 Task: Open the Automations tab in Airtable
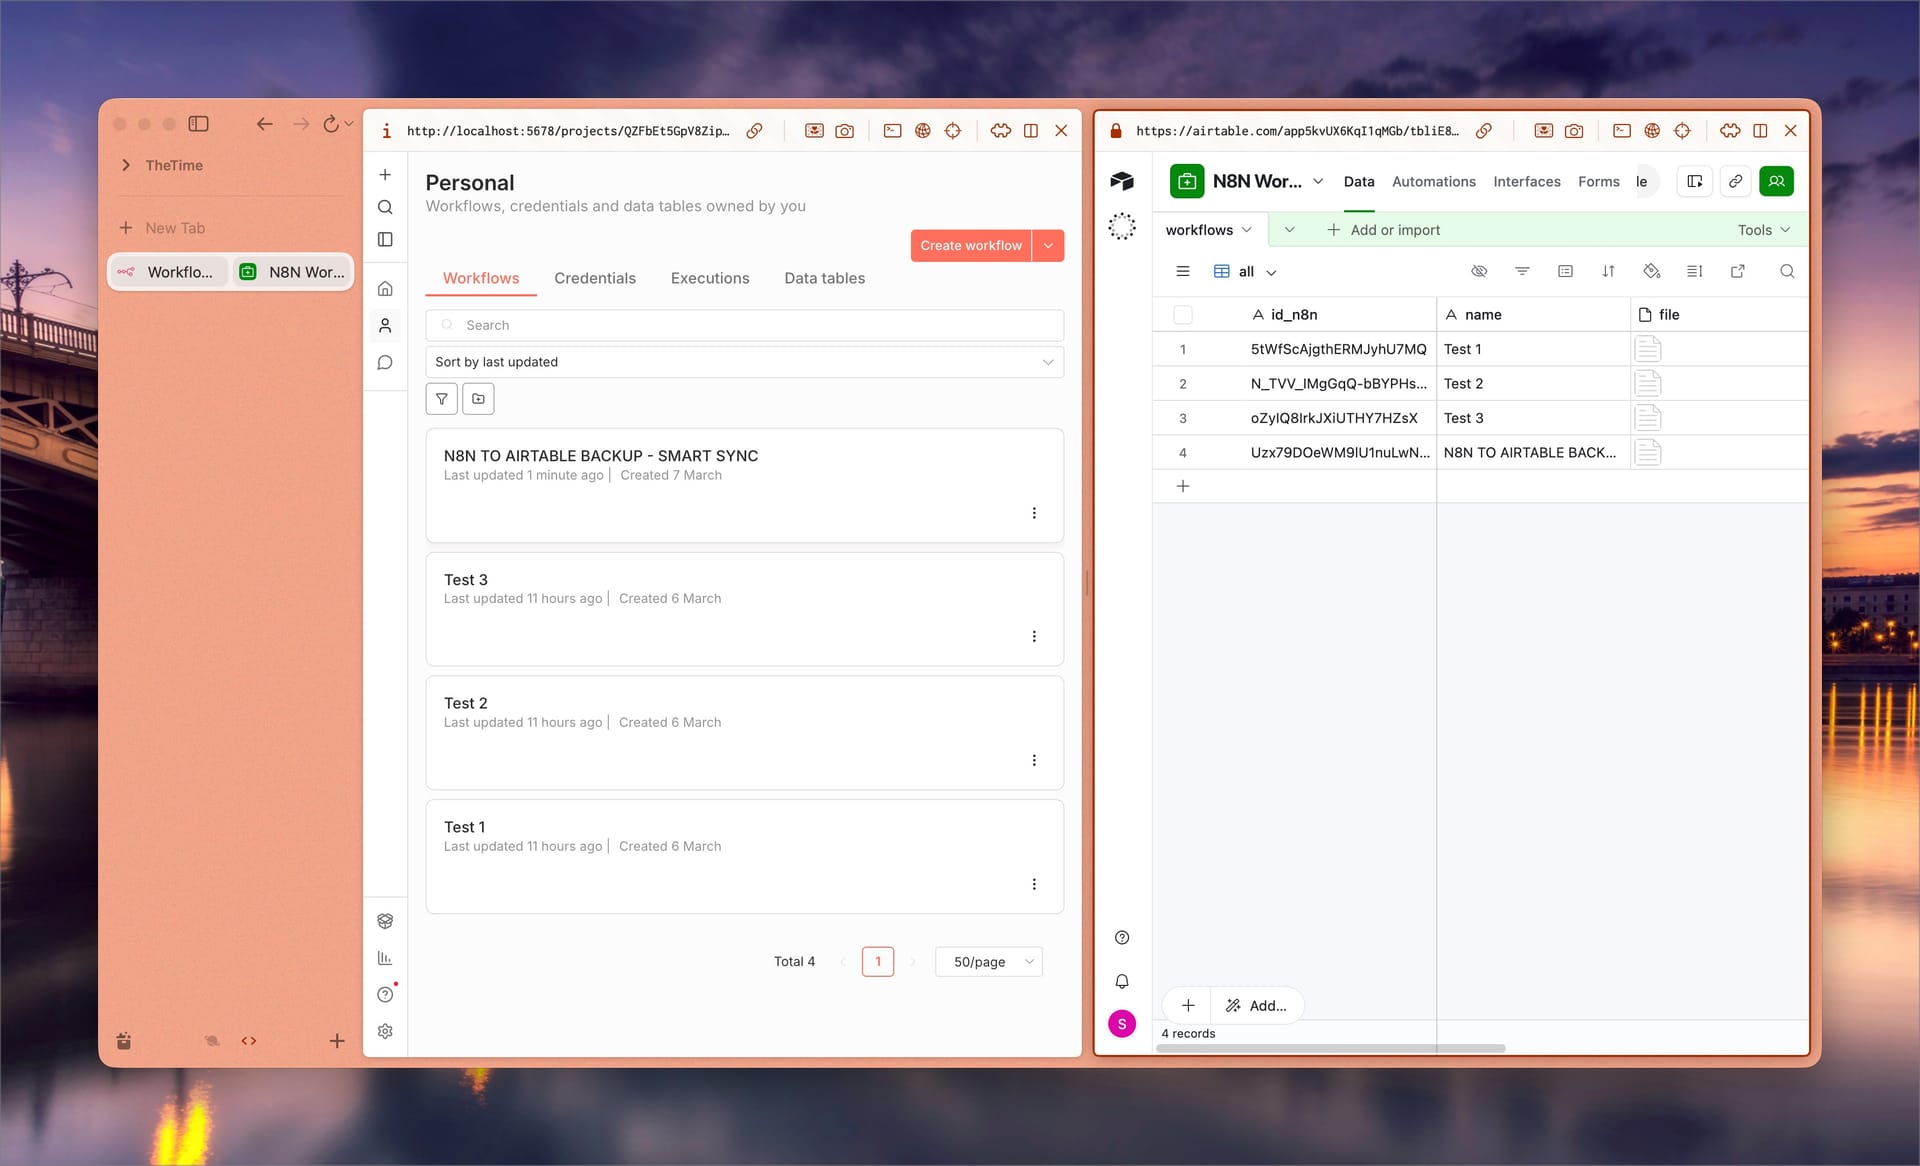(1434, 181)
